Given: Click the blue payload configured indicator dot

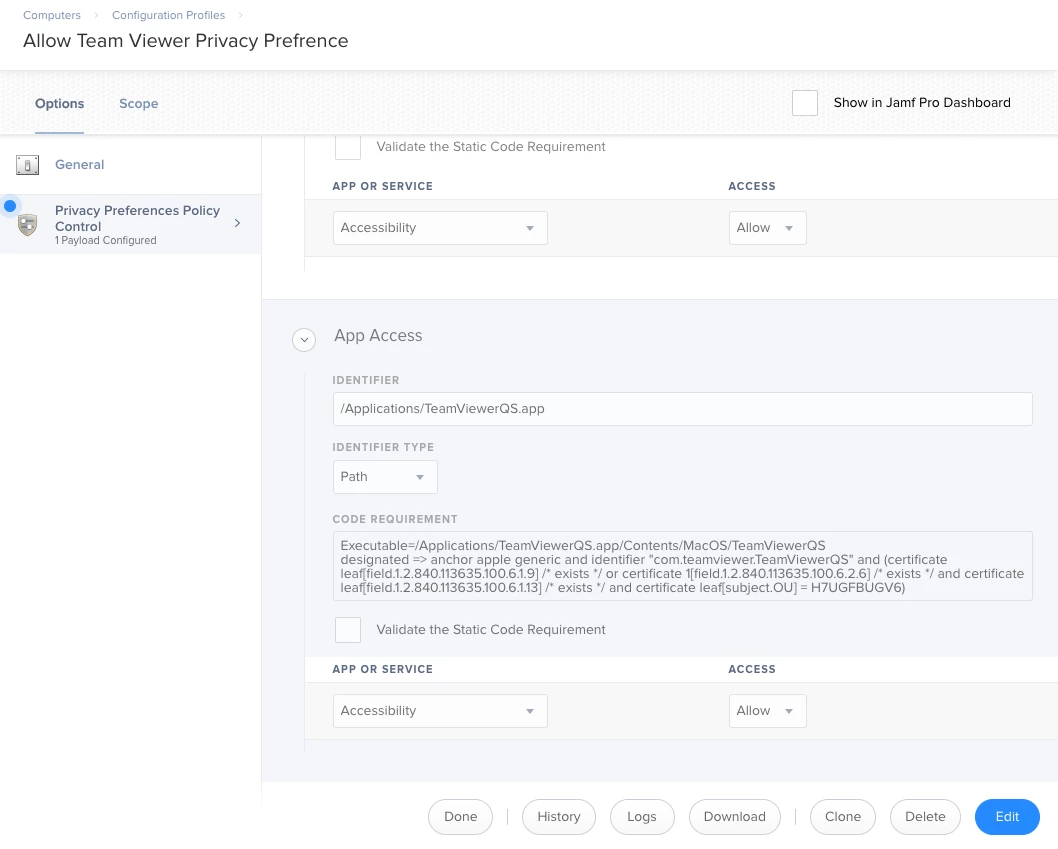Looking at the screenshot, I should coord(10,206).
